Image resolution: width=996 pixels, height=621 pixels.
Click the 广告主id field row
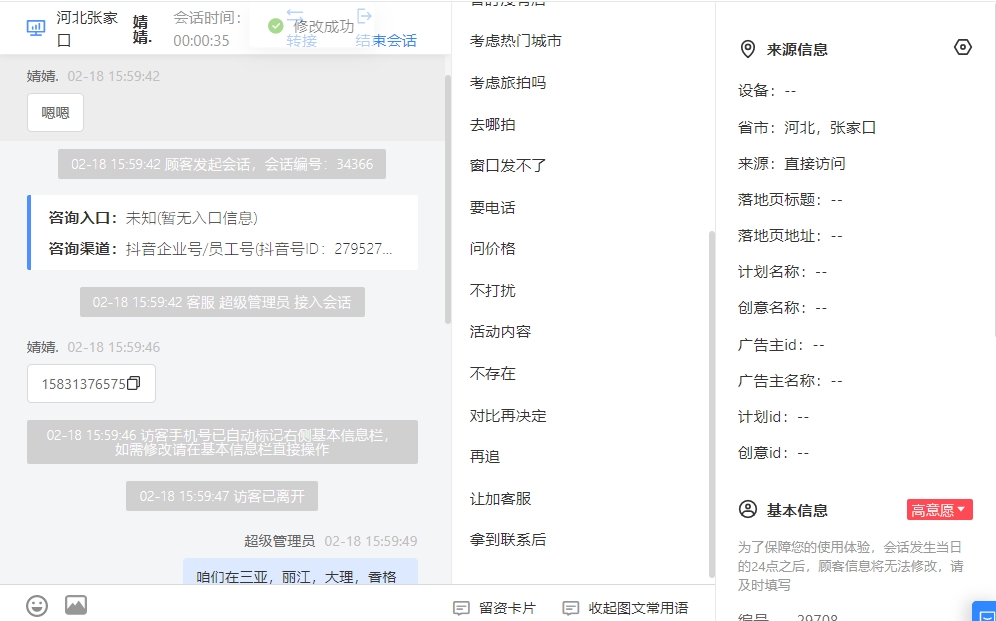[781, 345]
